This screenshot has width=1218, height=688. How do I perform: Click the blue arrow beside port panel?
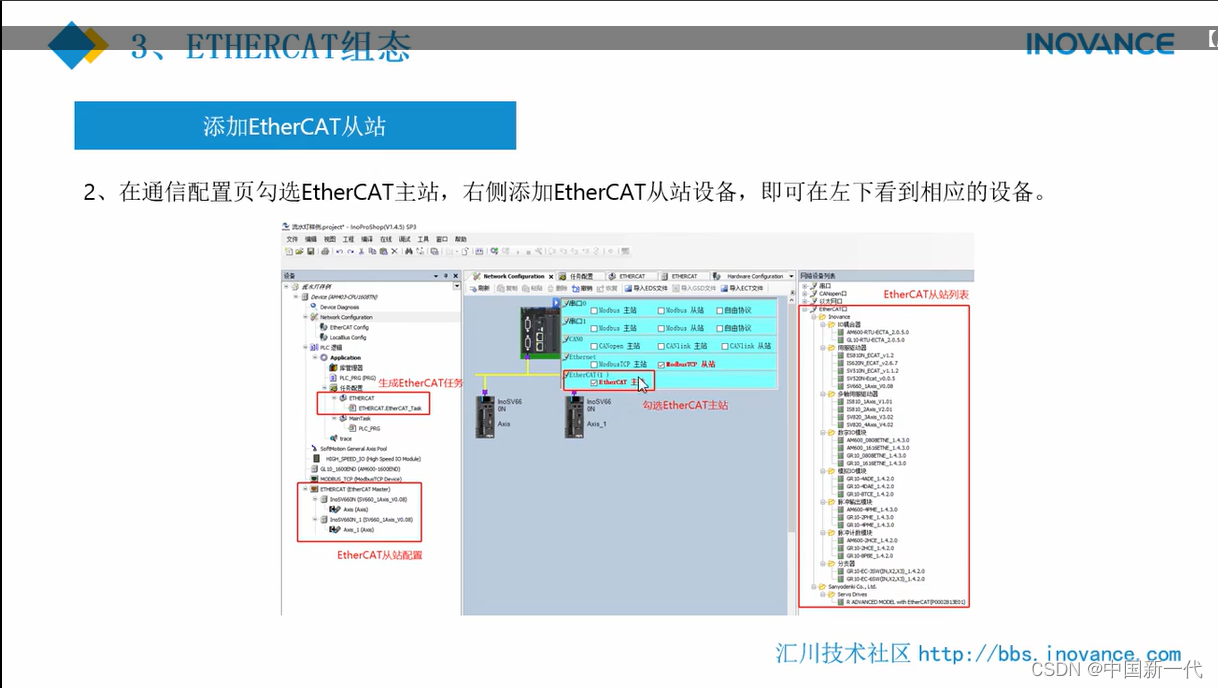click(556, 303)
